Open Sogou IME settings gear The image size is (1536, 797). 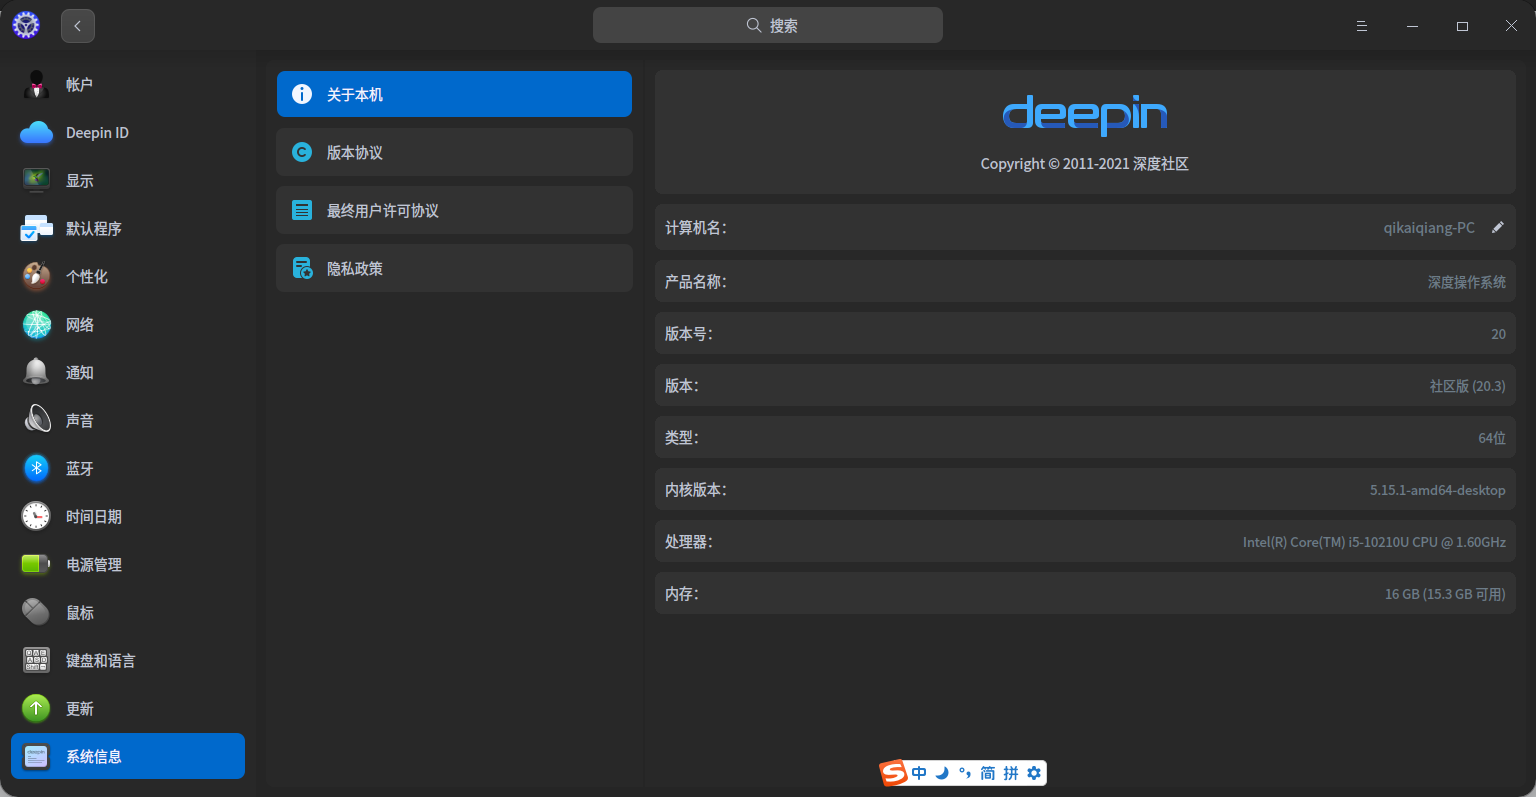(x=1034, y=773)
